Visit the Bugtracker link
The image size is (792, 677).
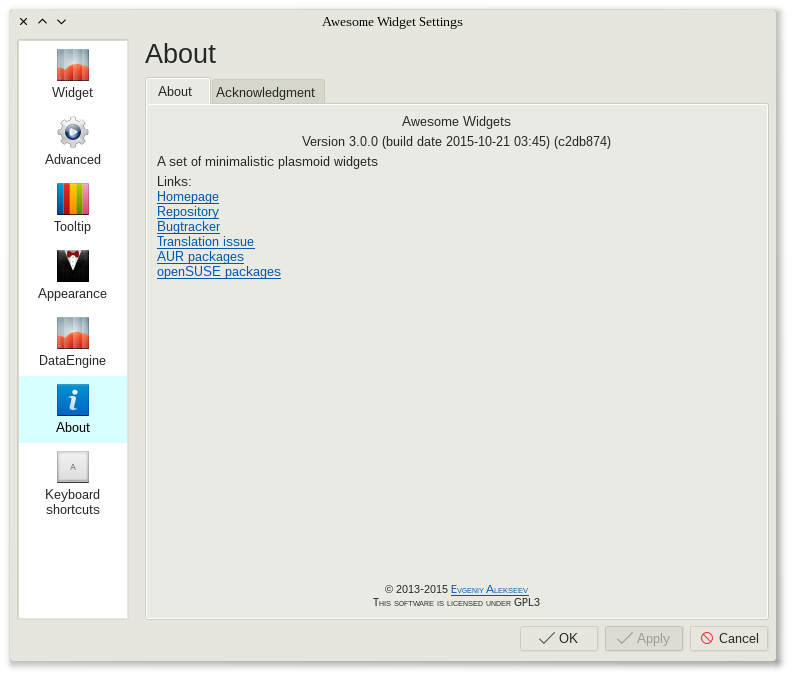[x=188, y=227]
